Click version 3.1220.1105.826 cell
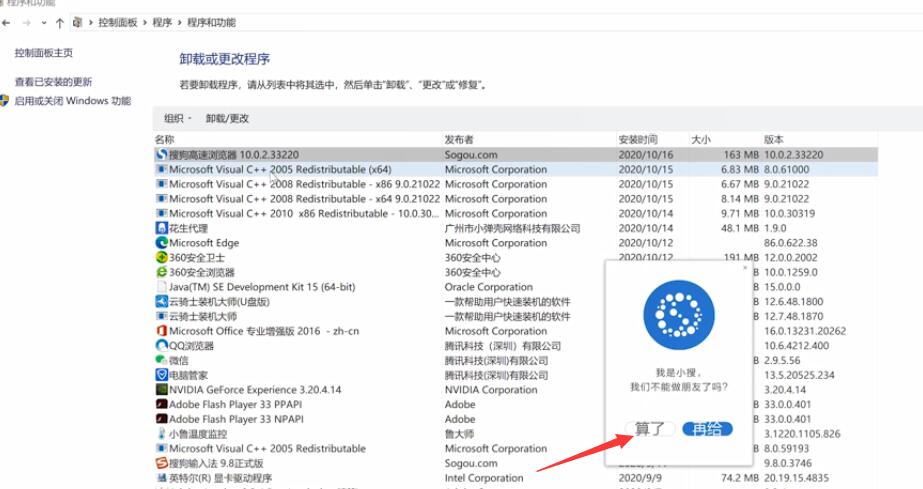 point(802,434)
